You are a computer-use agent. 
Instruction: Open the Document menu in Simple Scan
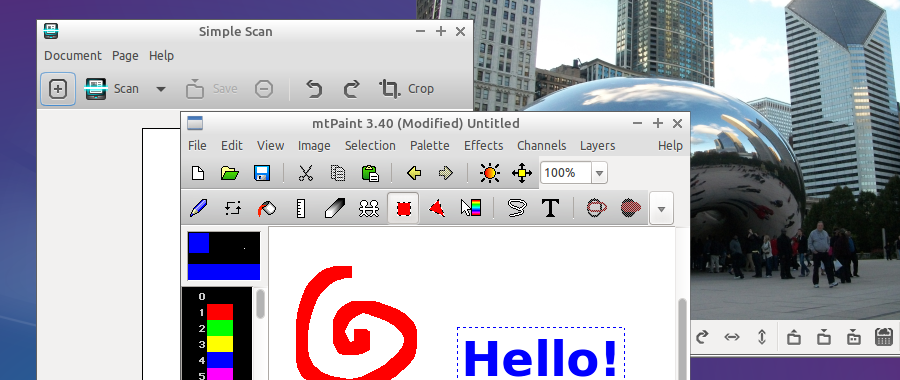point(73,56)
